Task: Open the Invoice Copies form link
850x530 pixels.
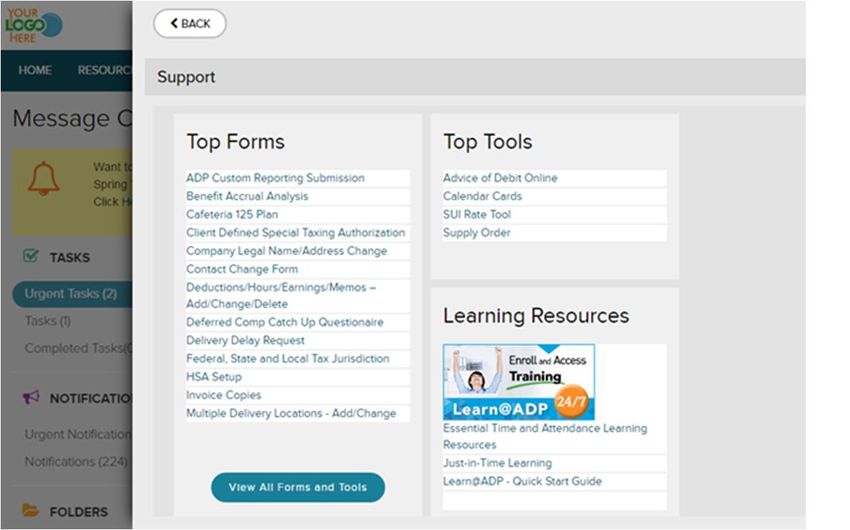Action: coord(223,395)
